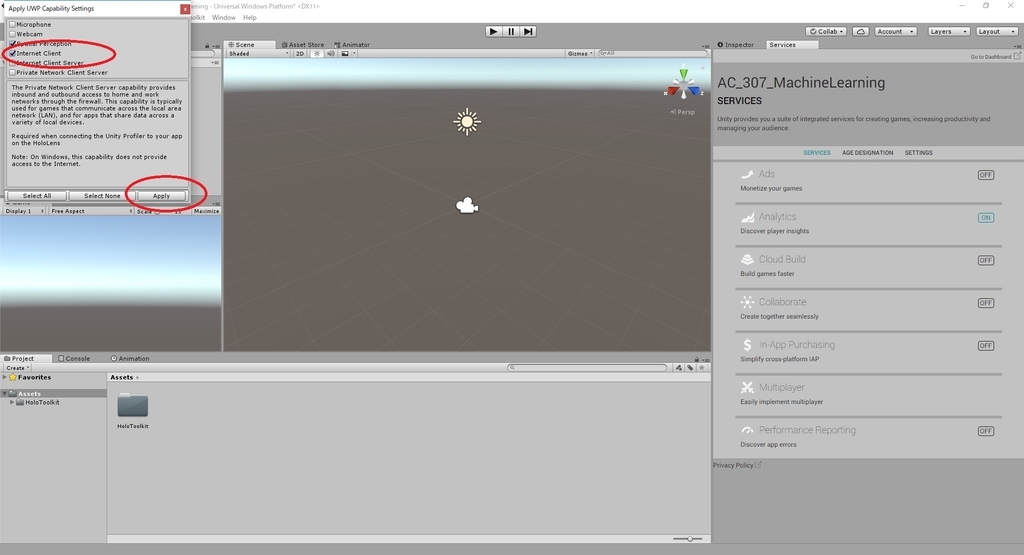
Task: Open the Help menu
Action: [x=249, y=18]
